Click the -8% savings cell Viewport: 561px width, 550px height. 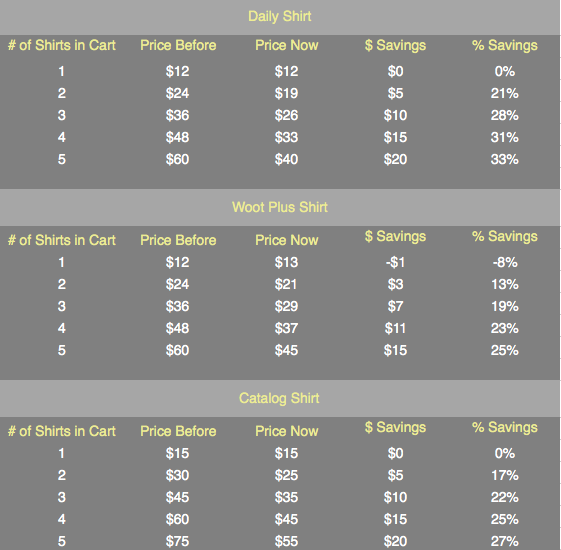504,262
